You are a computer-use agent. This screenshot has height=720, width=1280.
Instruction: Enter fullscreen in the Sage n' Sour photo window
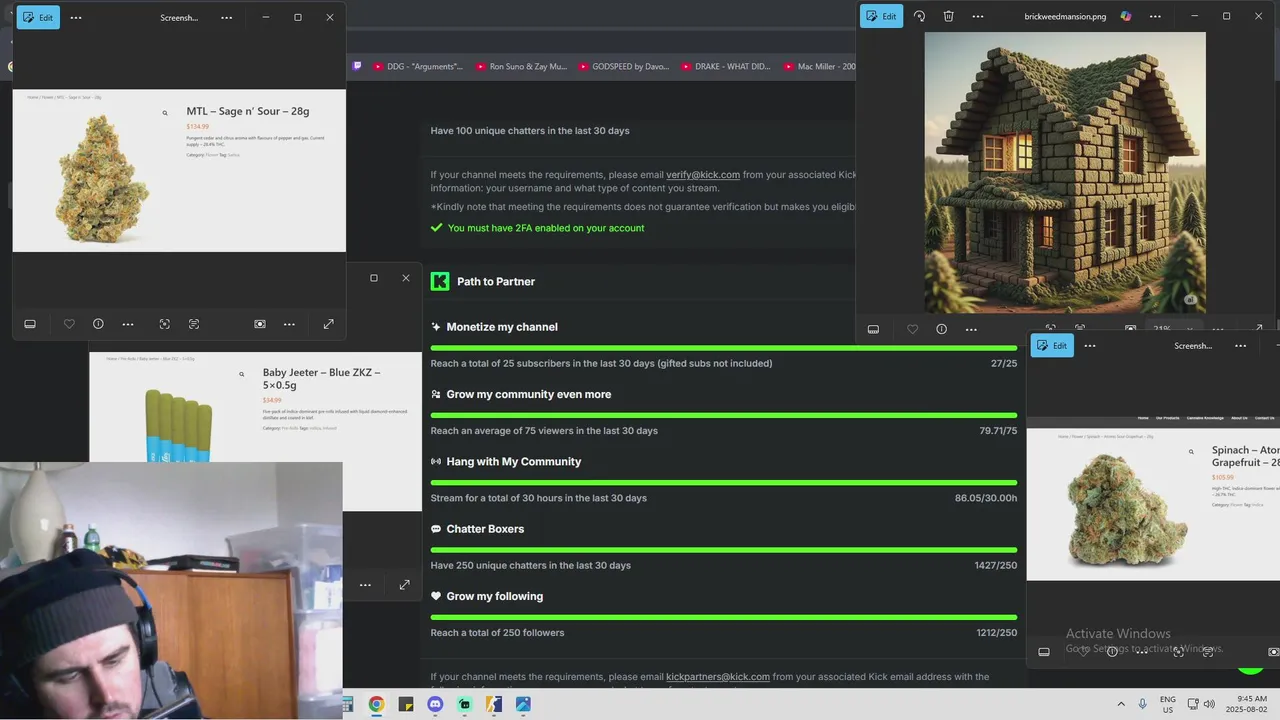coord(328,324)
